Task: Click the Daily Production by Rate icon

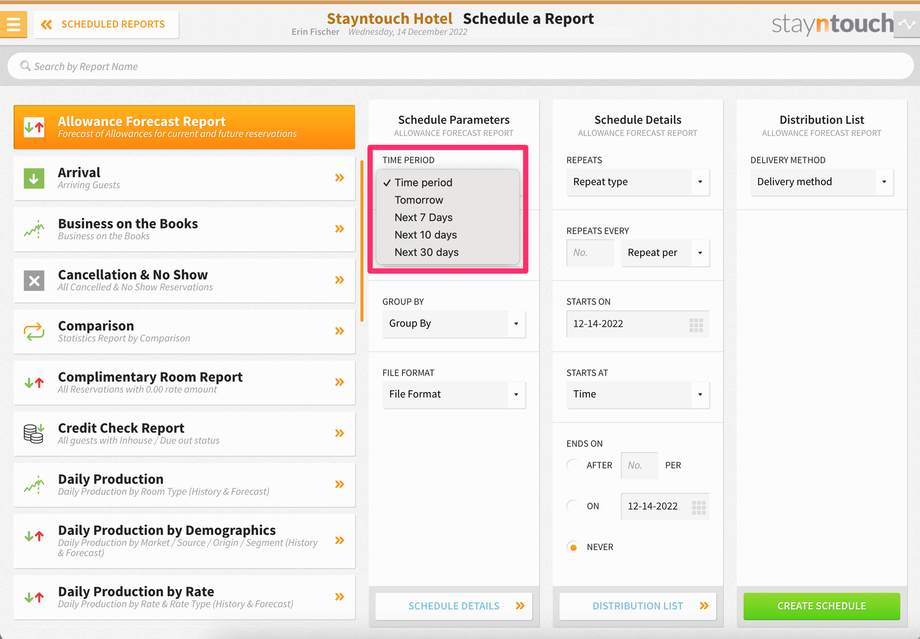Action: point(34,597)
